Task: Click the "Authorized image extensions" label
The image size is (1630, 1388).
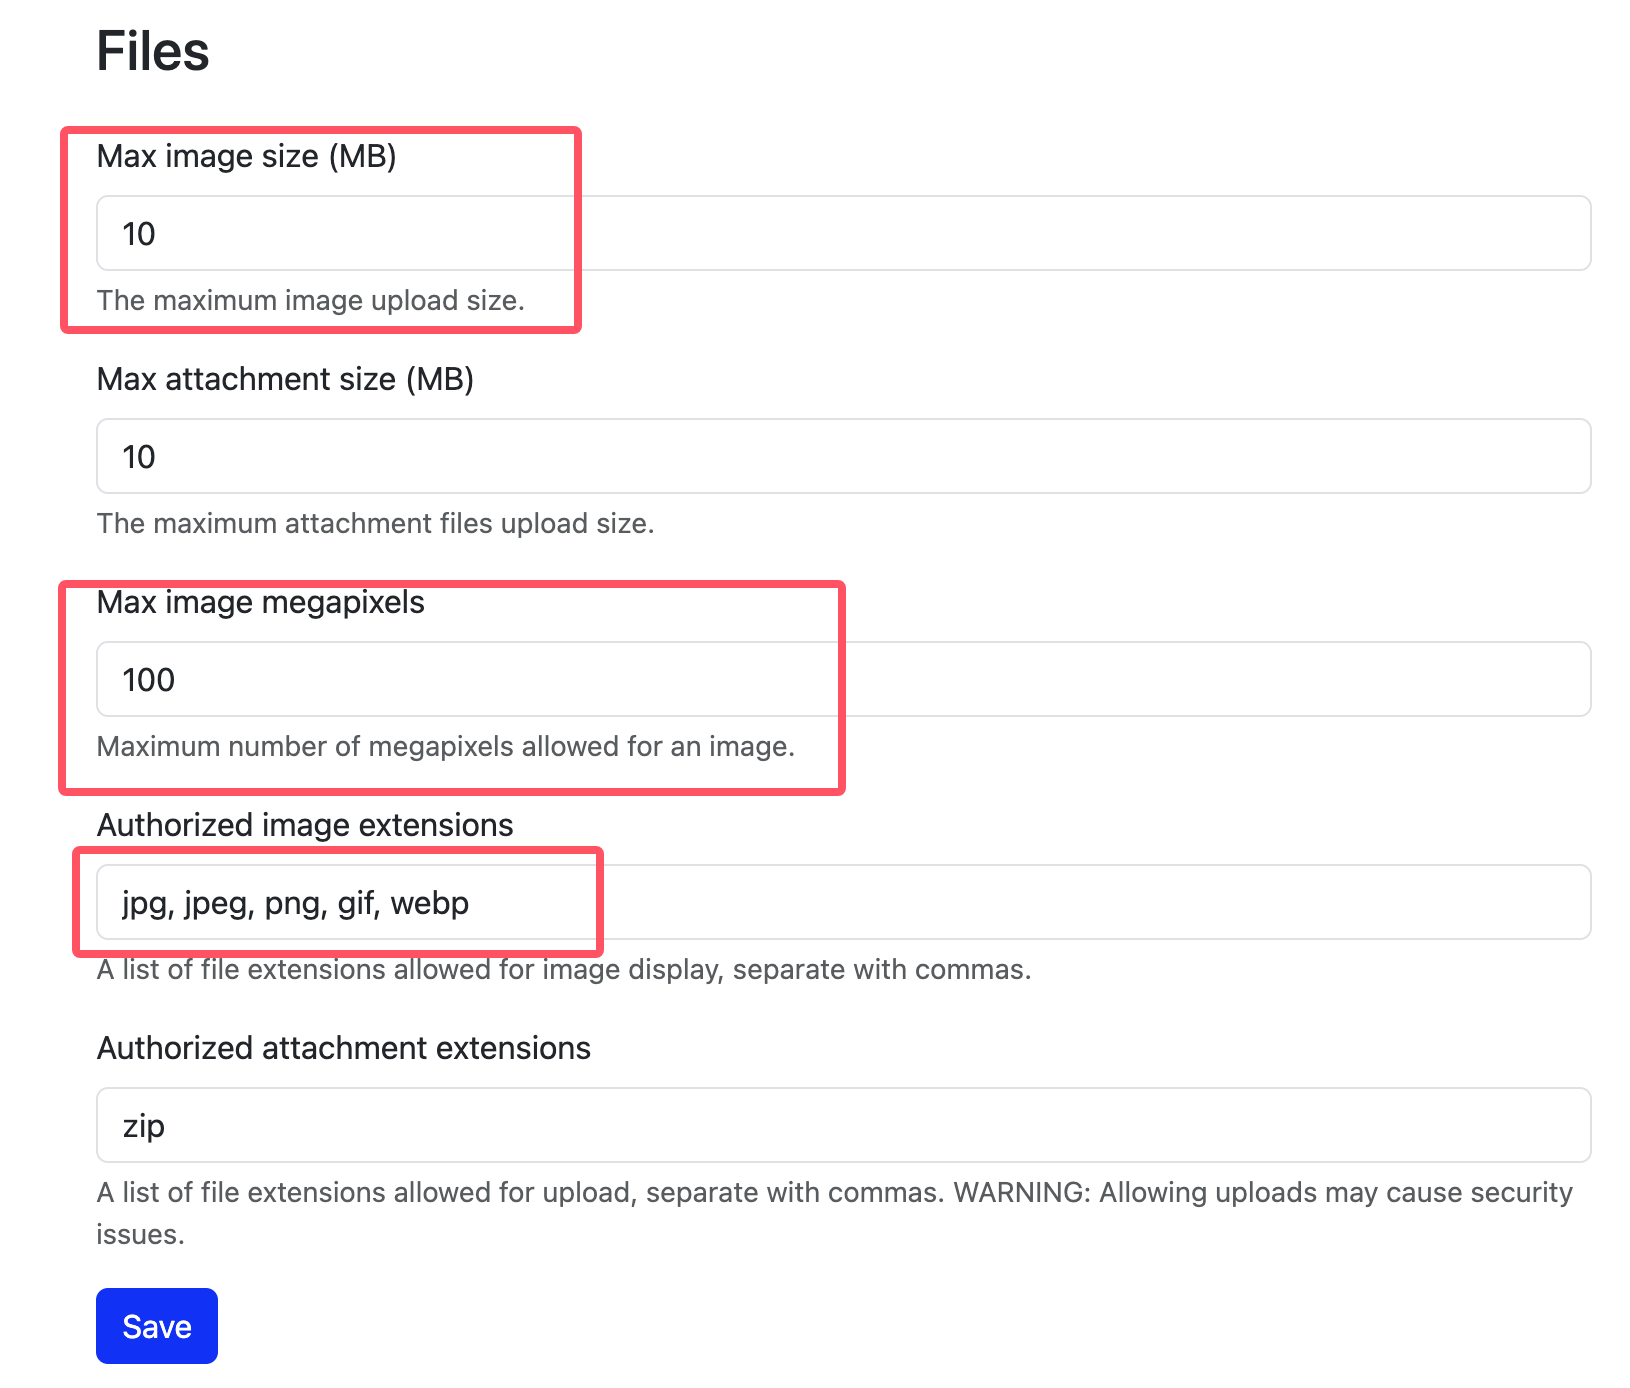Action: (304, 825)
